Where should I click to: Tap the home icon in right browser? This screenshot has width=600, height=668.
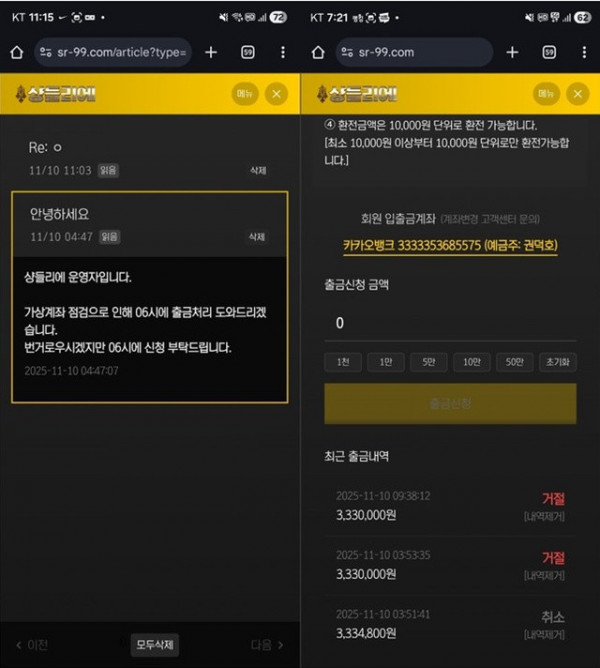[x=317, y=52]
